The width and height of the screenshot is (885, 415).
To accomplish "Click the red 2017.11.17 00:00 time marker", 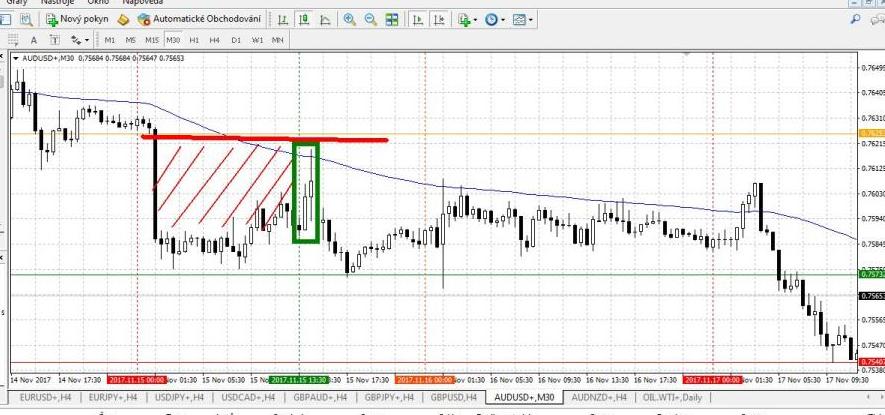I will [x=712, y=380].
